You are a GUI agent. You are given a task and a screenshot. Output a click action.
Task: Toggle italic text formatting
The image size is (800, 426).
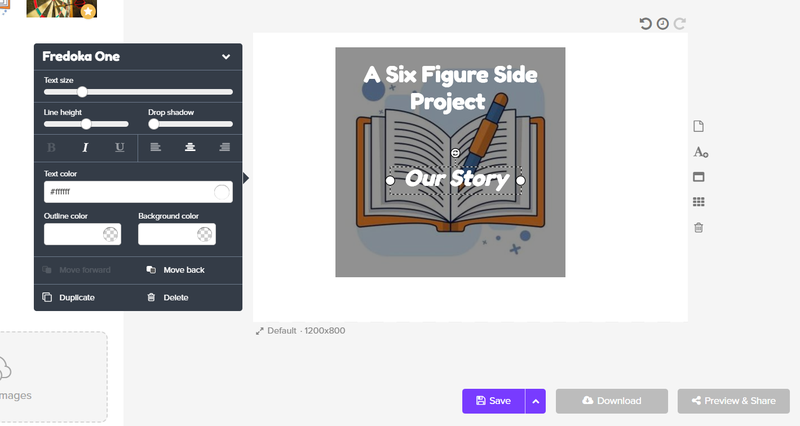[x=85, y=147]
